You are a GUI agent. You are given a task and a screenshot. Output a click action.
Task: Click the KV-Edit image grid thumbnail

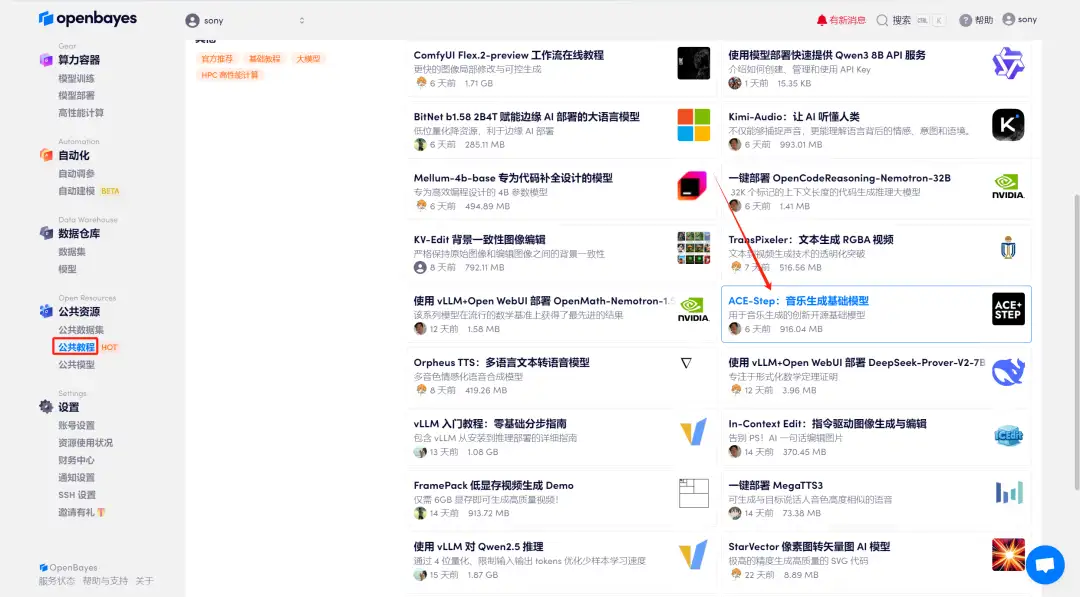694,248
